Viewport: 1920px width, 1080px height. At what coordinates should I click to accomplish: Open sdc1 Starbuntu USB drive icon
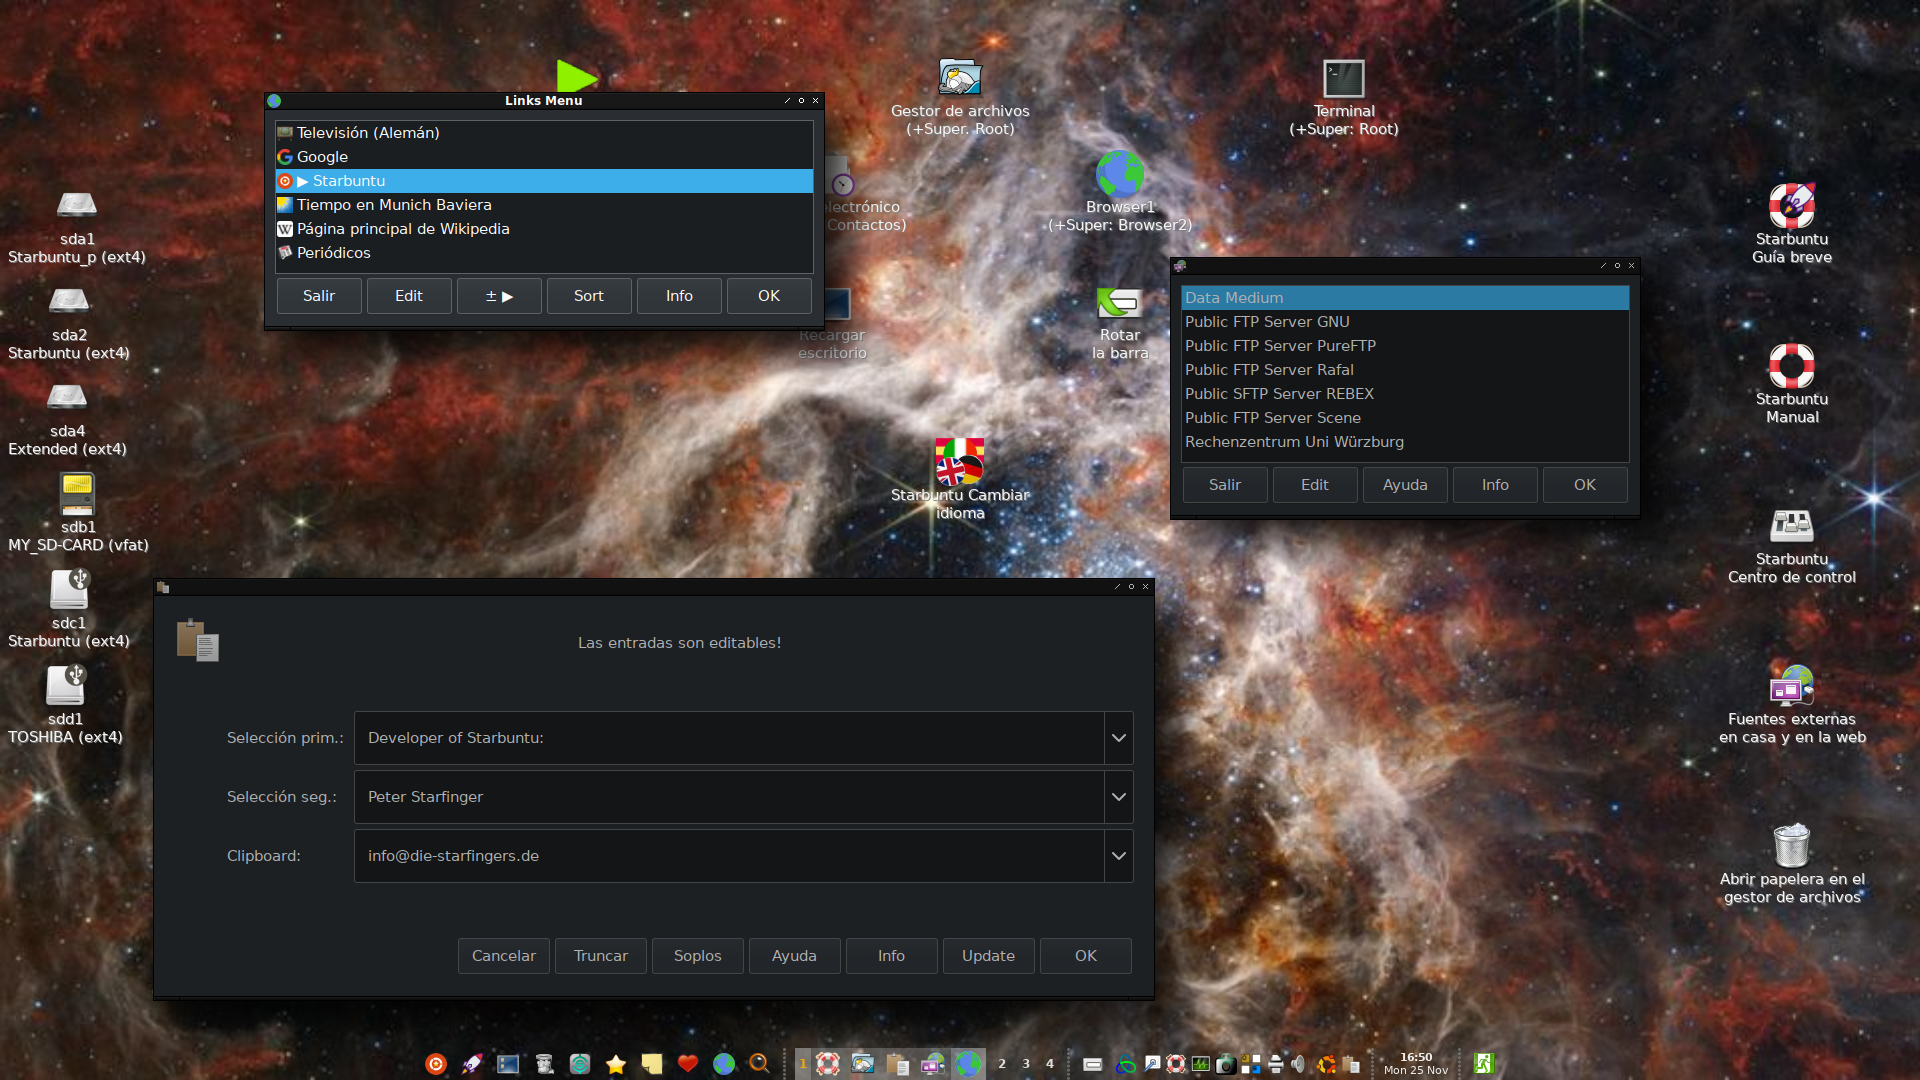(69, 589)
